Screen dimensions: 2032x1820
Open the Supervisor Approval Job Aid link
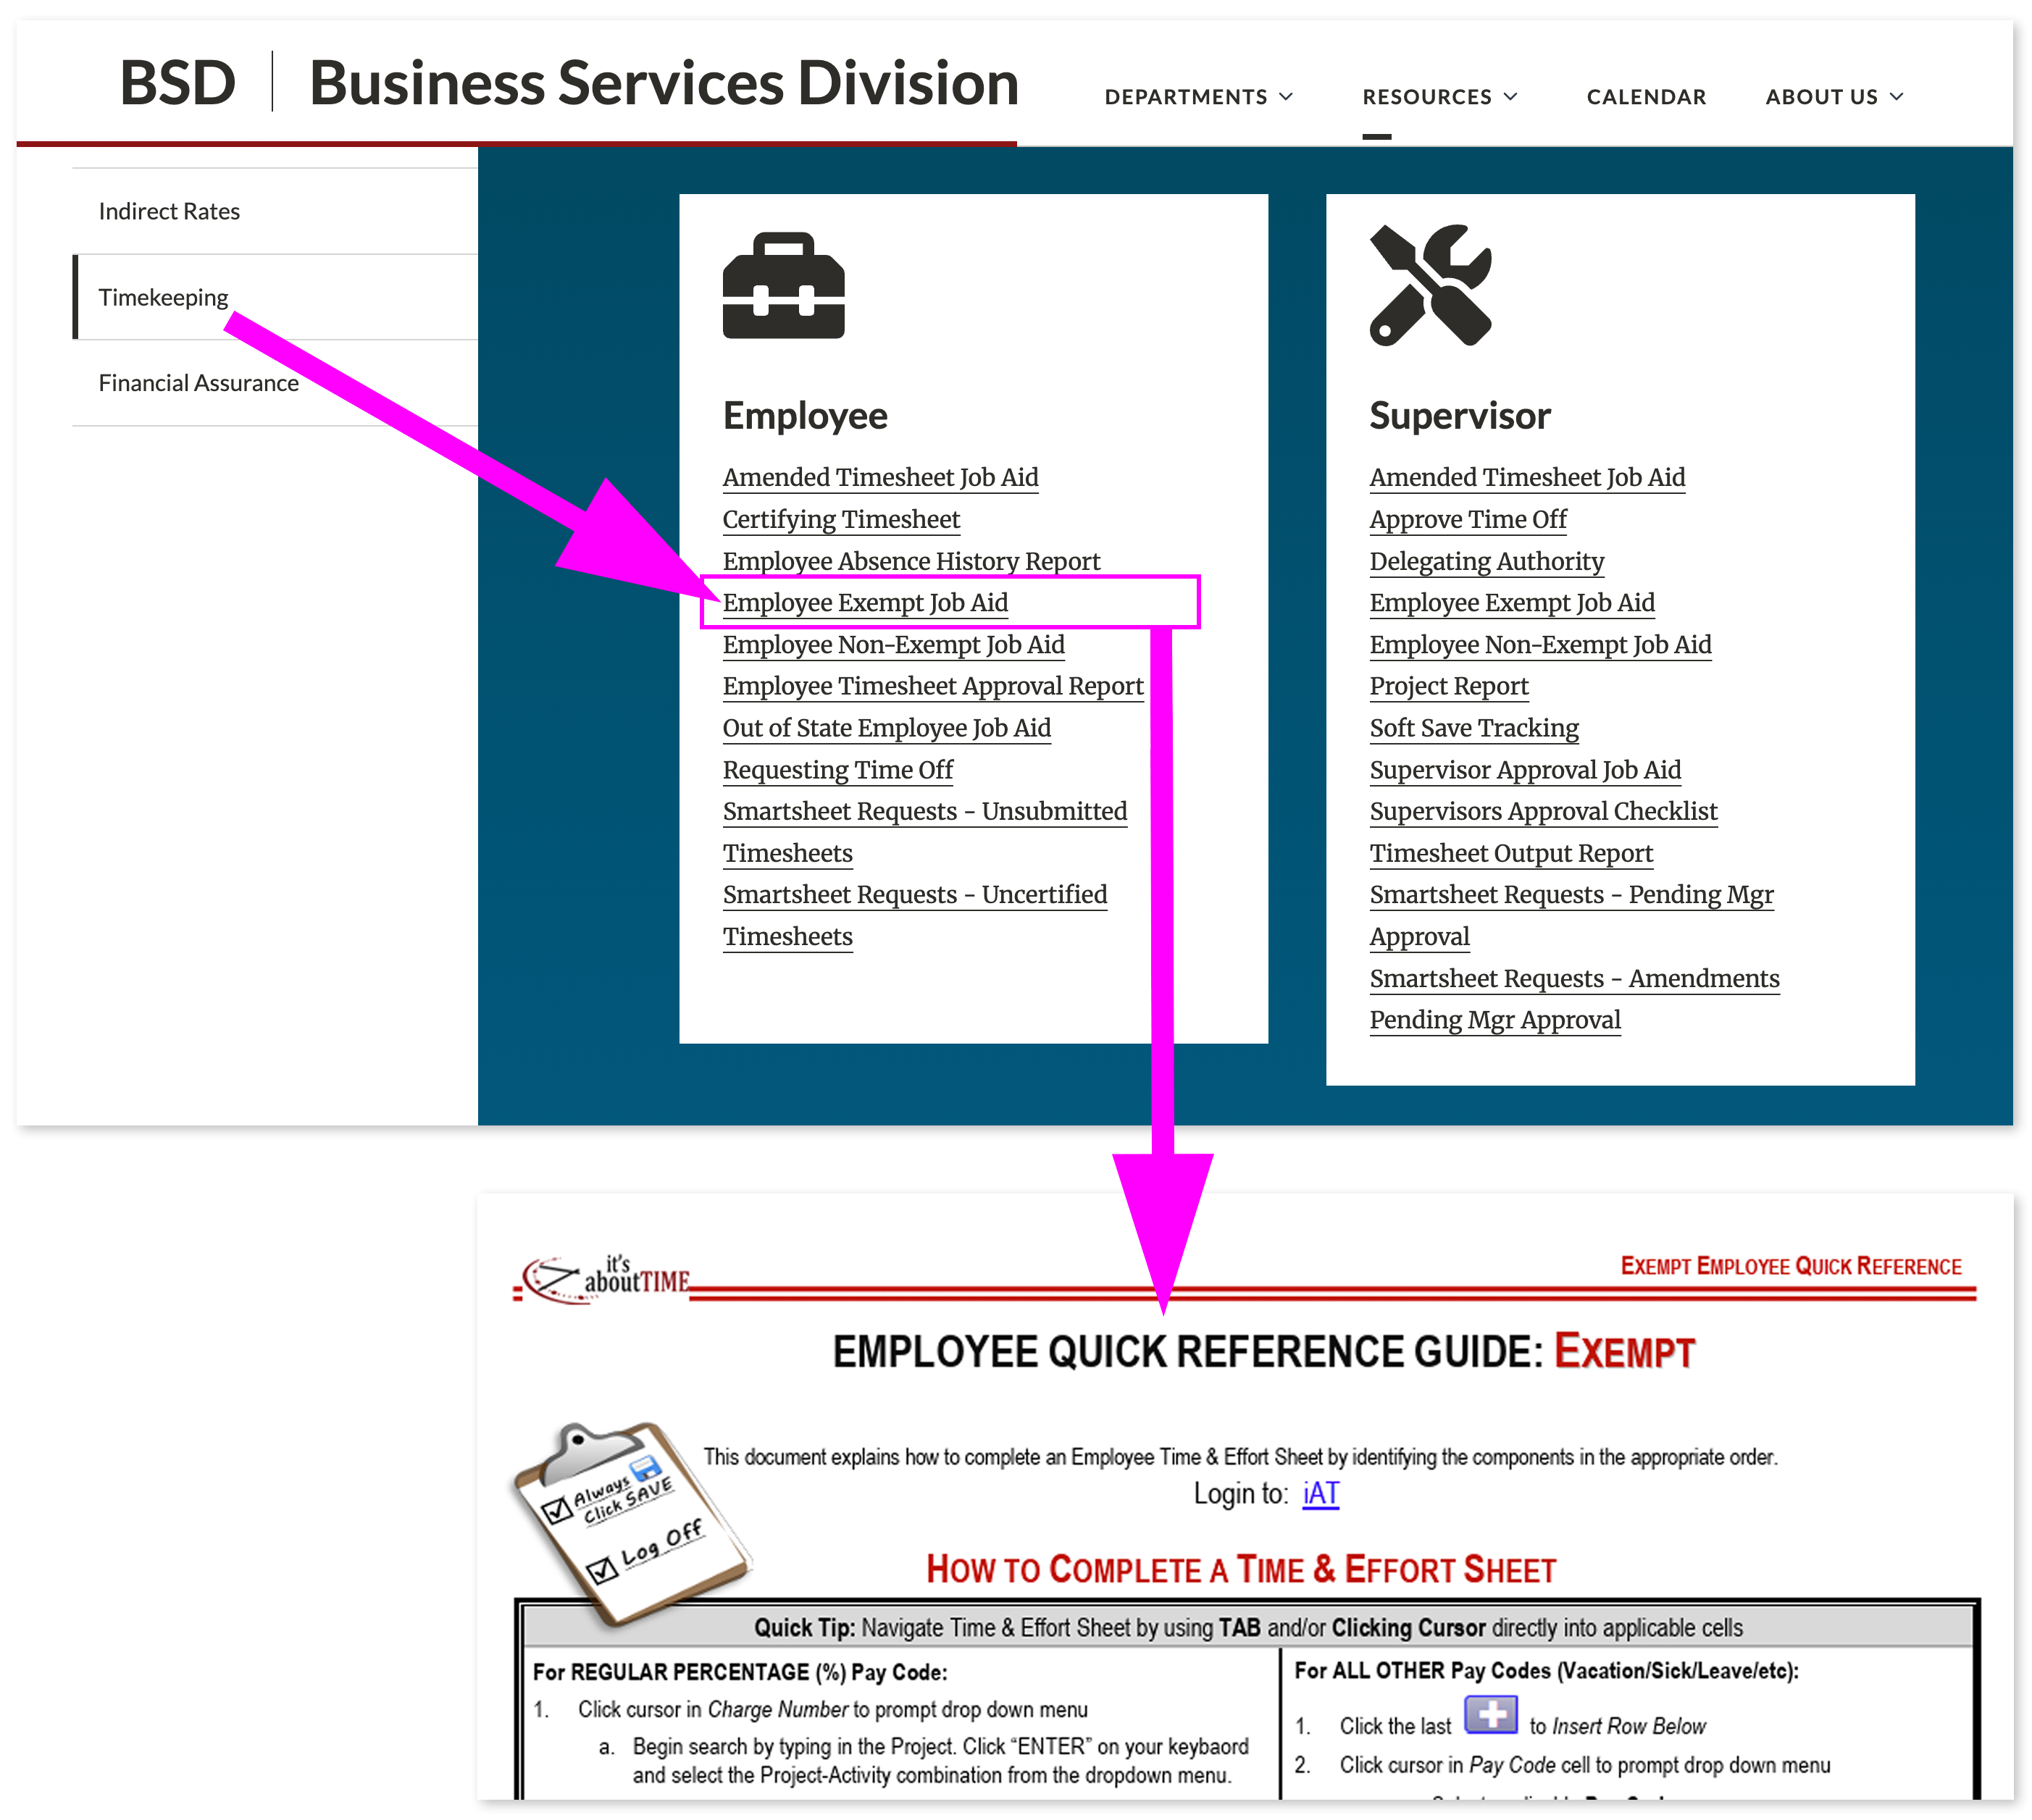pyautogui.click(x=1524, y=769)
